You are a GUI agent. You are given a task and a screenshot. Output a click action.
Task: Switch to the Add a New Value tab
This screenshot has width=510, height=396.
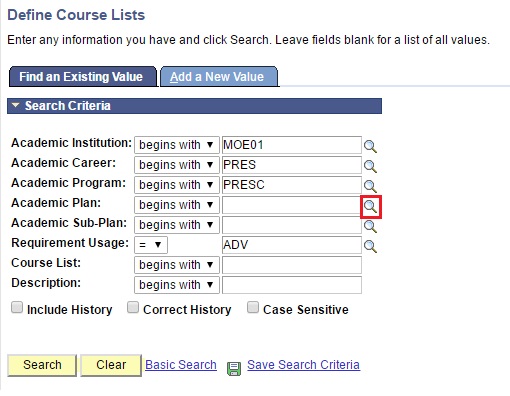pos(219,77)
